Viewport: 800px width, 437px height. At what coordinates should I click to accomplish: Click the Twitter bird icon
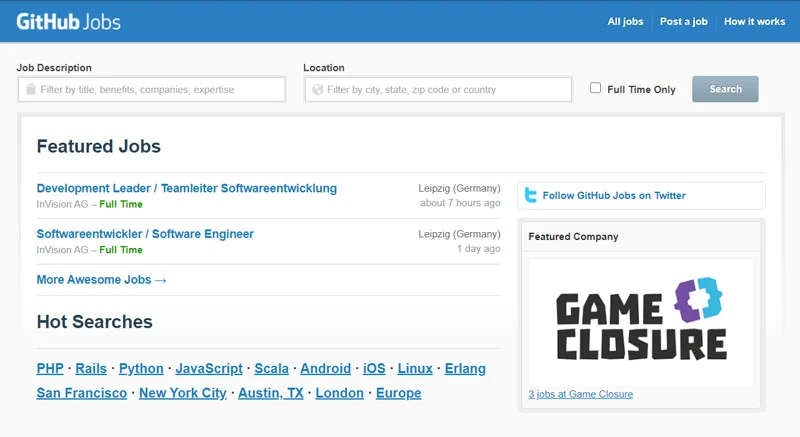[x=531, y=195]
